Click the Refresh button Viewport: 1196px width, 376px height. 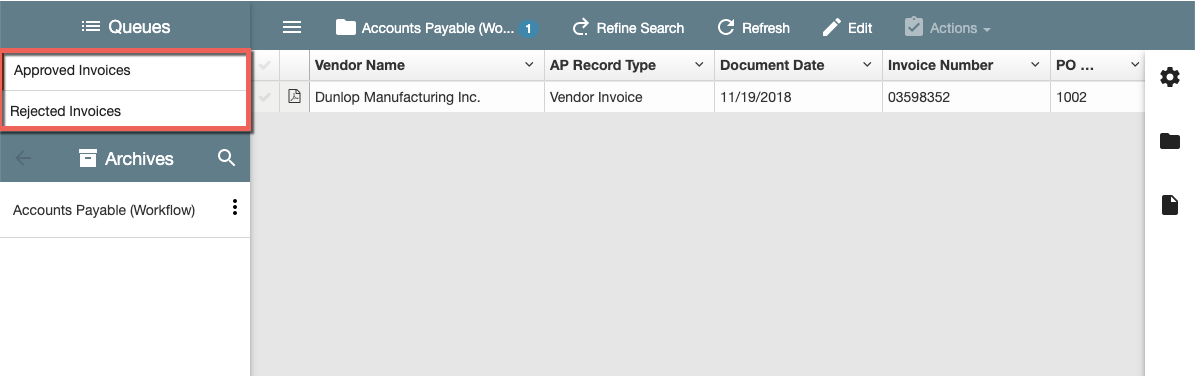(754, 28)
